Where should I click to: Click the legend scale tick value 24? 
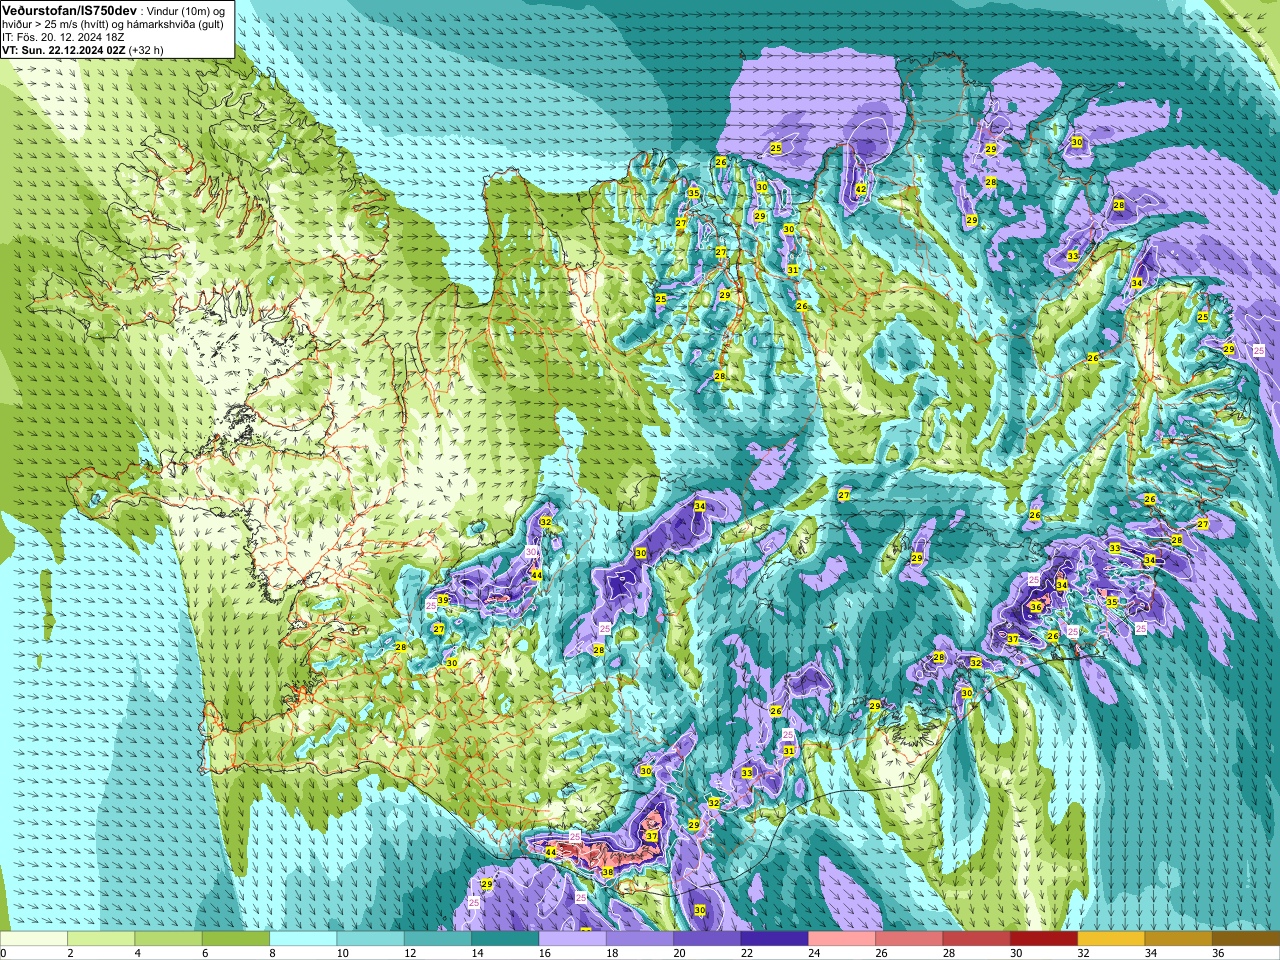(814, 953)
